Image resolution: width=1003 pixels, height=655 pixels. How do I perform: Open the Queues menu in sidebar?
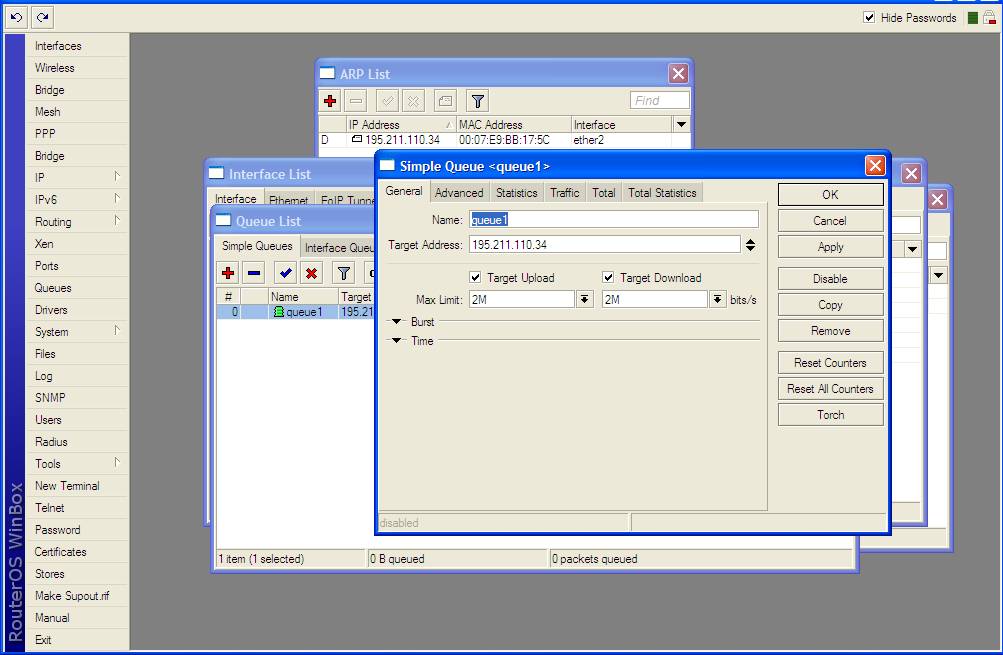point(53,288)
